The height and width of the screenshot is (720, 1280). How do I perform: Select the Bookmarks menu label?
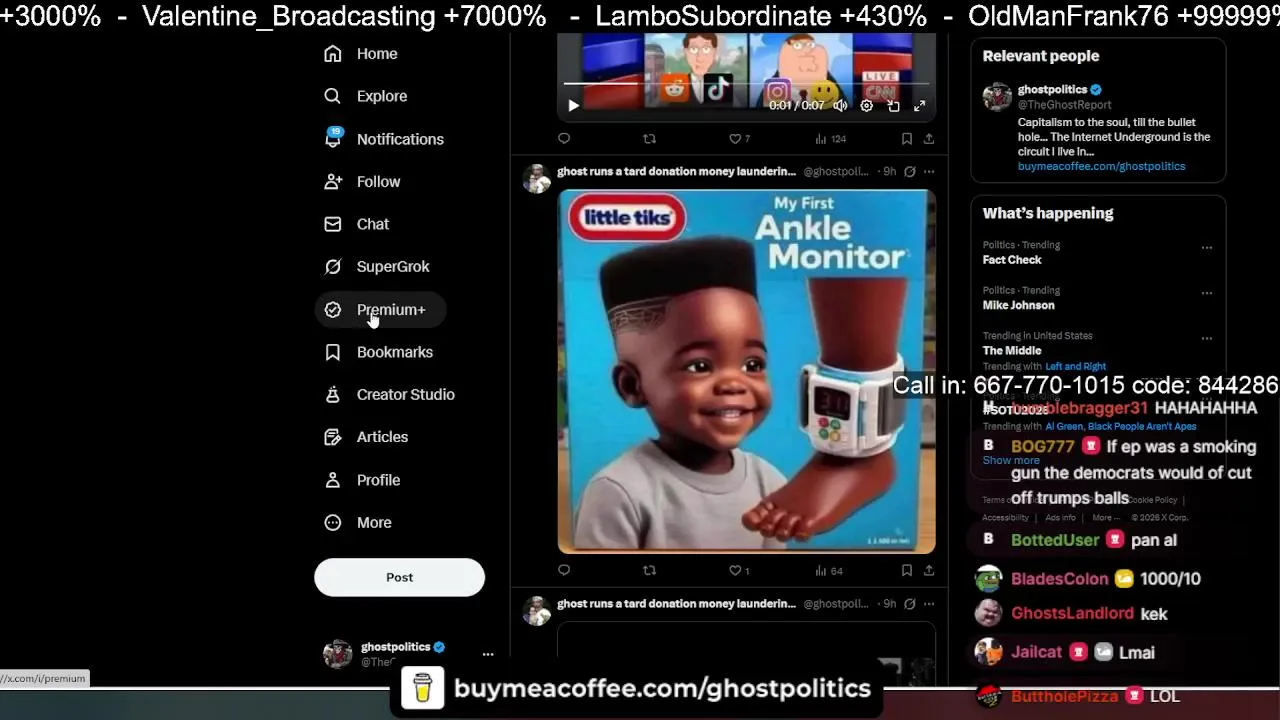click(x=395, y=352)
